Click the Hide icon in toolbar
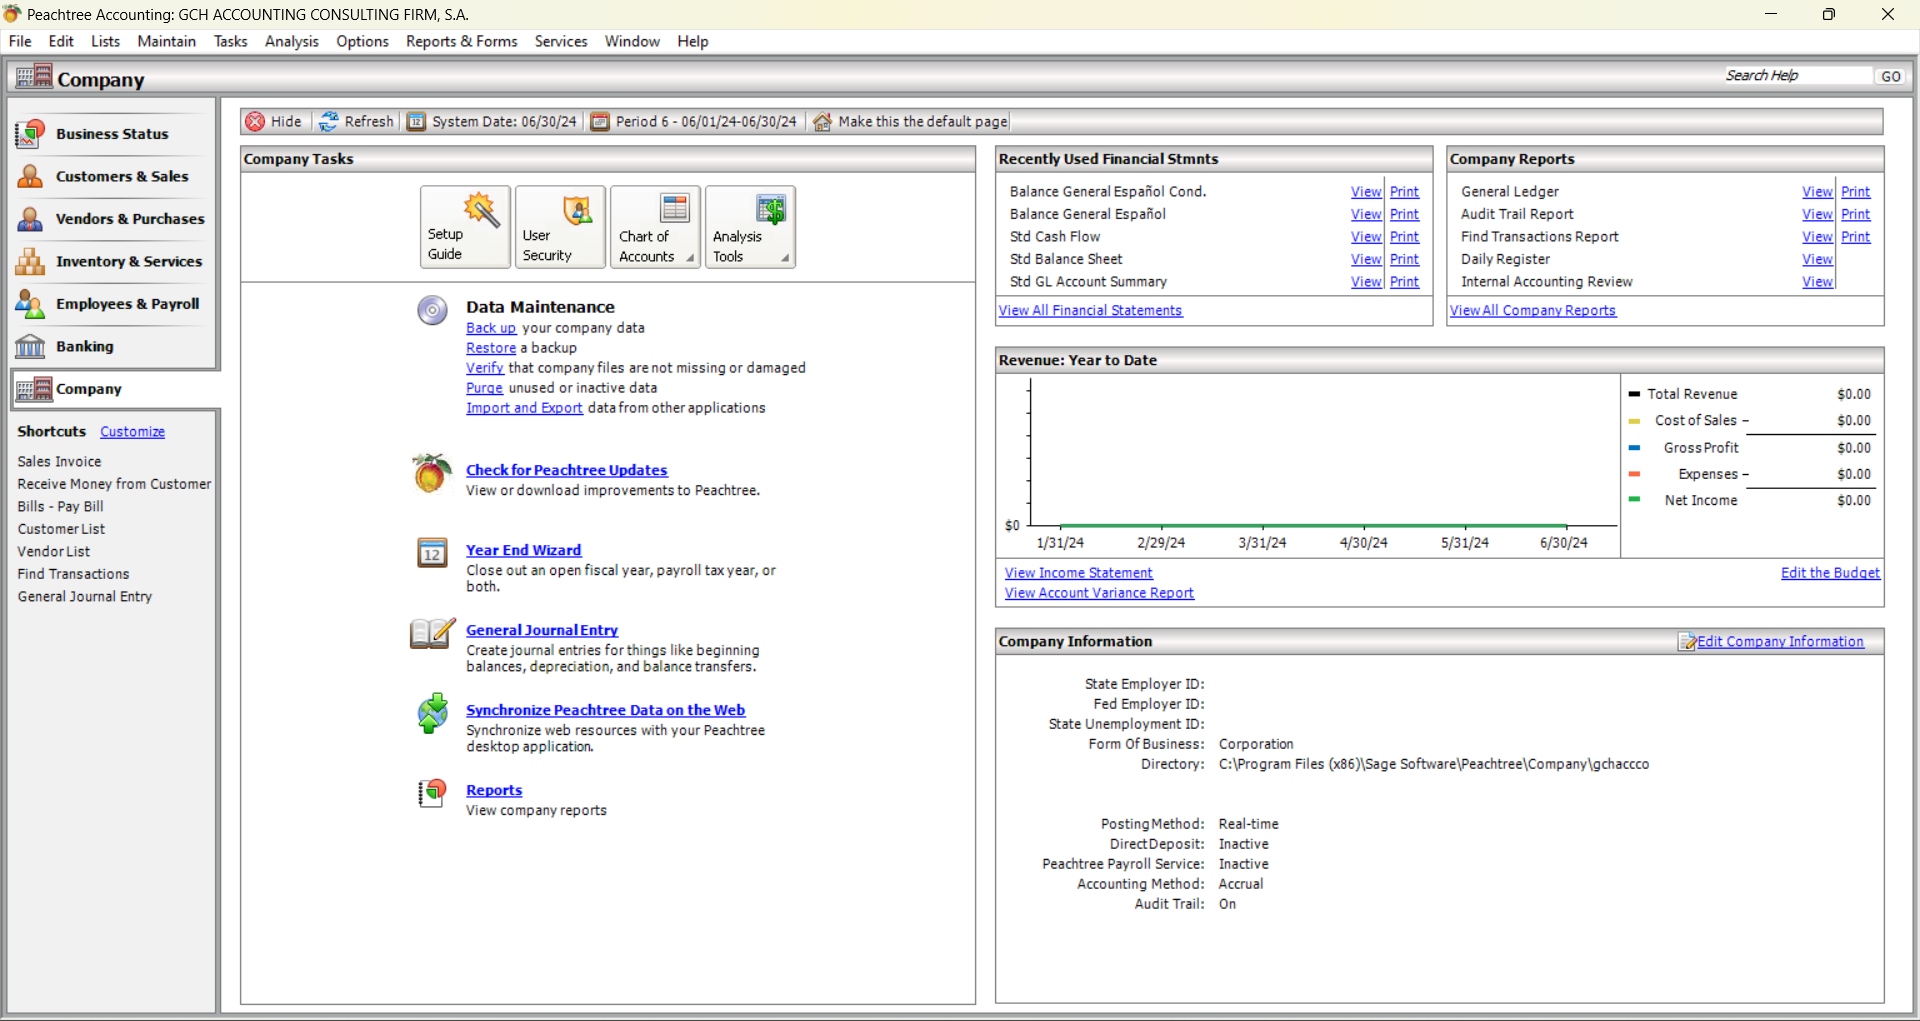Image resolution: width=1920 pixels, height=1021 pixels. [x=255, y=121]
